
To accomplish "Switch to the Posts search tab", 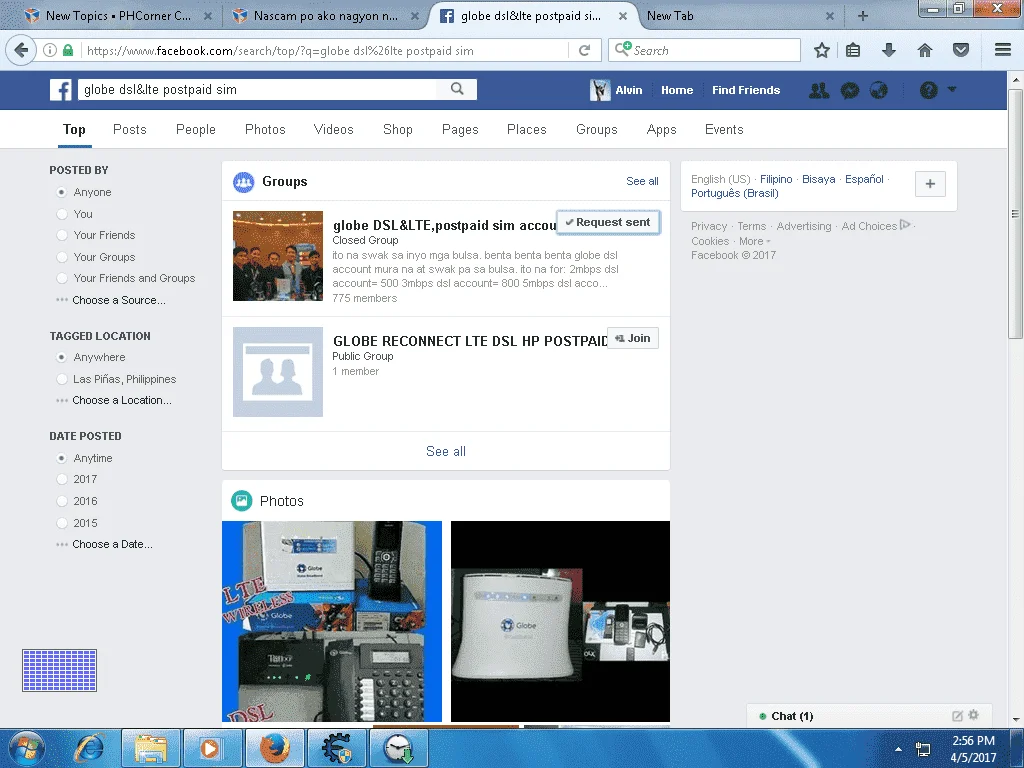I will click(129, 129).
